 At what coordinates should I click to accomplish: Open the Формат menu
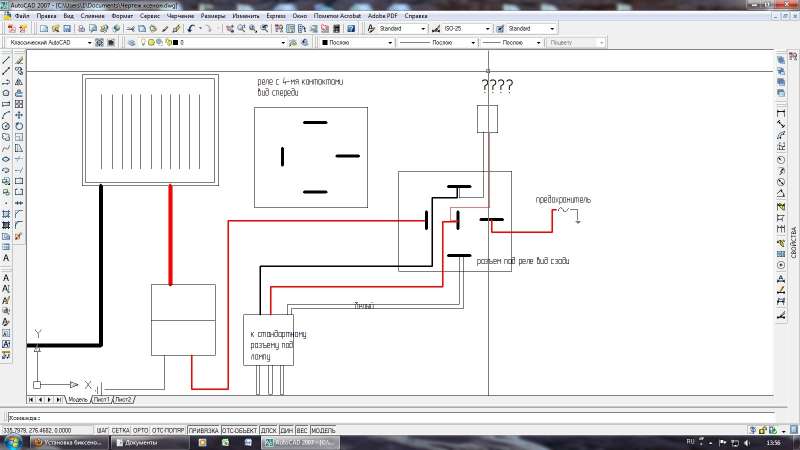(122, 16)
